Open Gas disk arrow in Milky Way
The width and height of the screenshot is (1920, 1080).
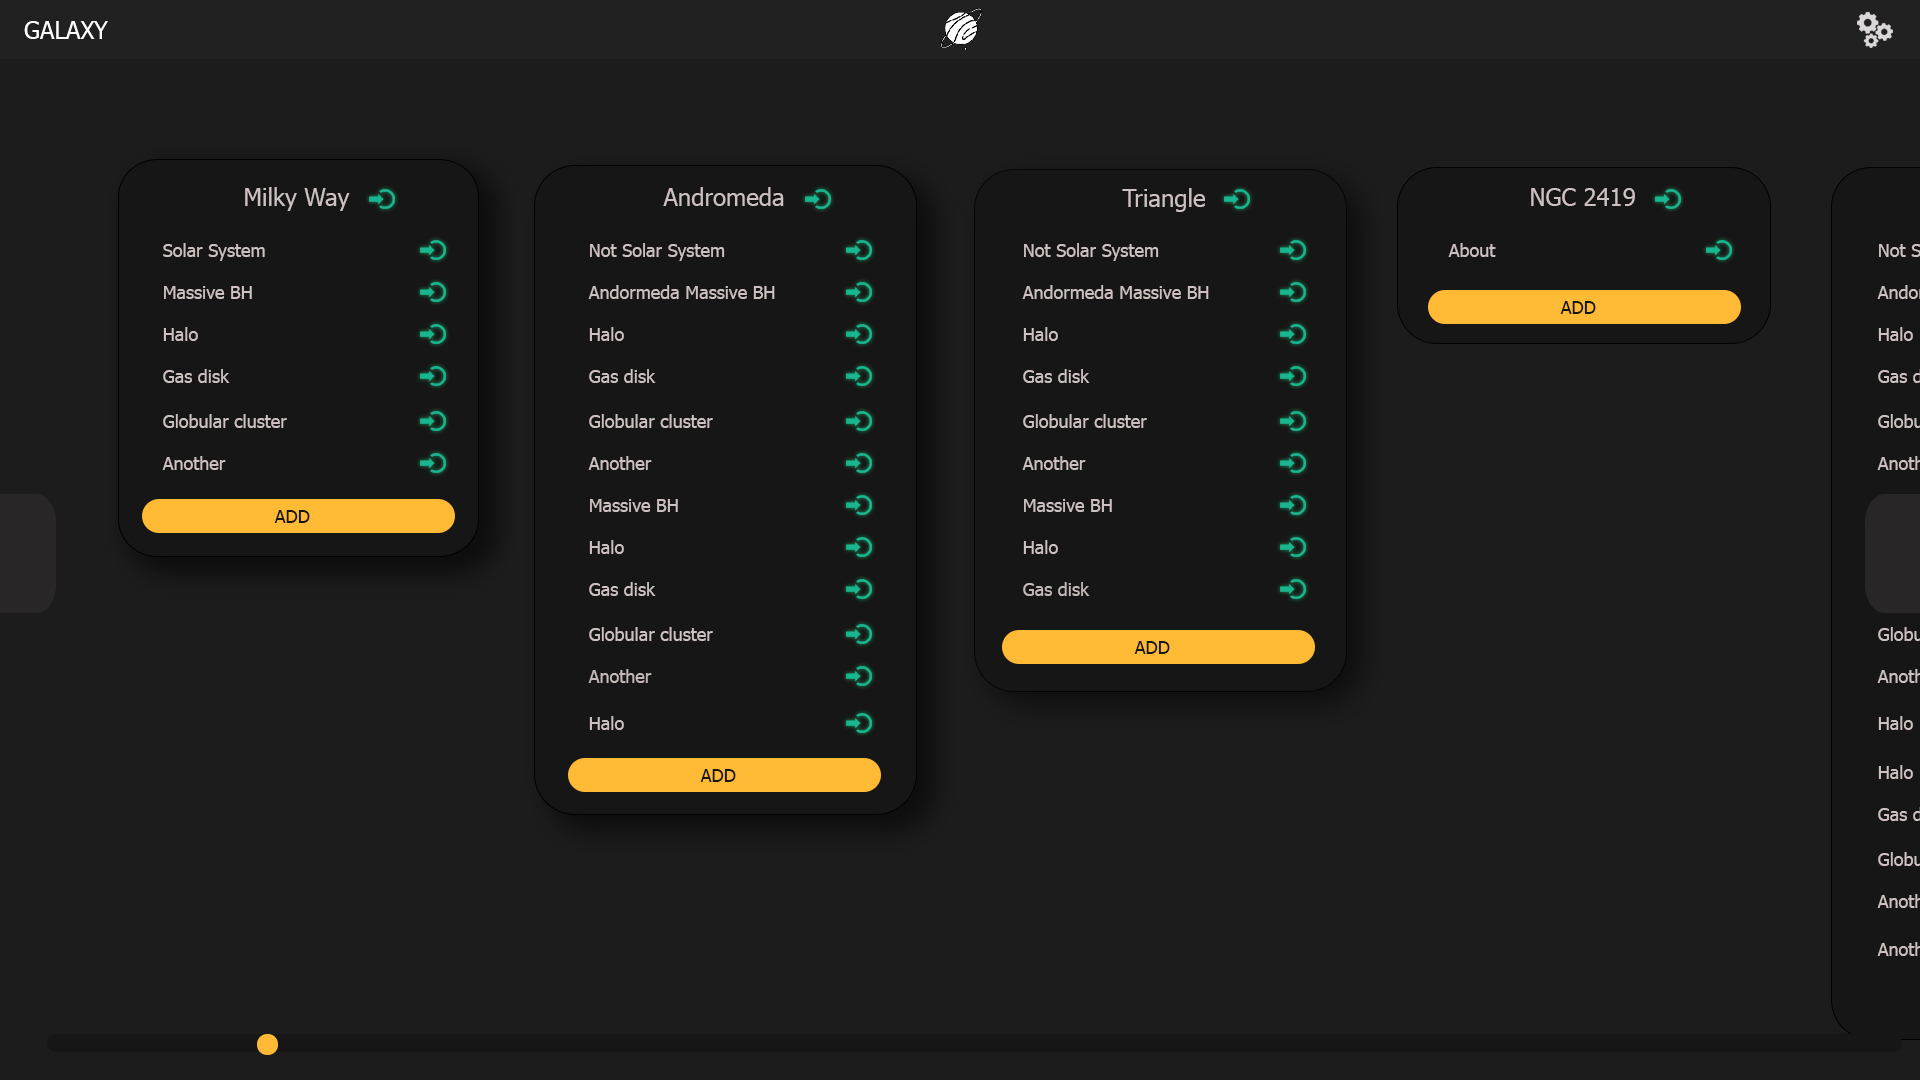click(x=433, y=376)
